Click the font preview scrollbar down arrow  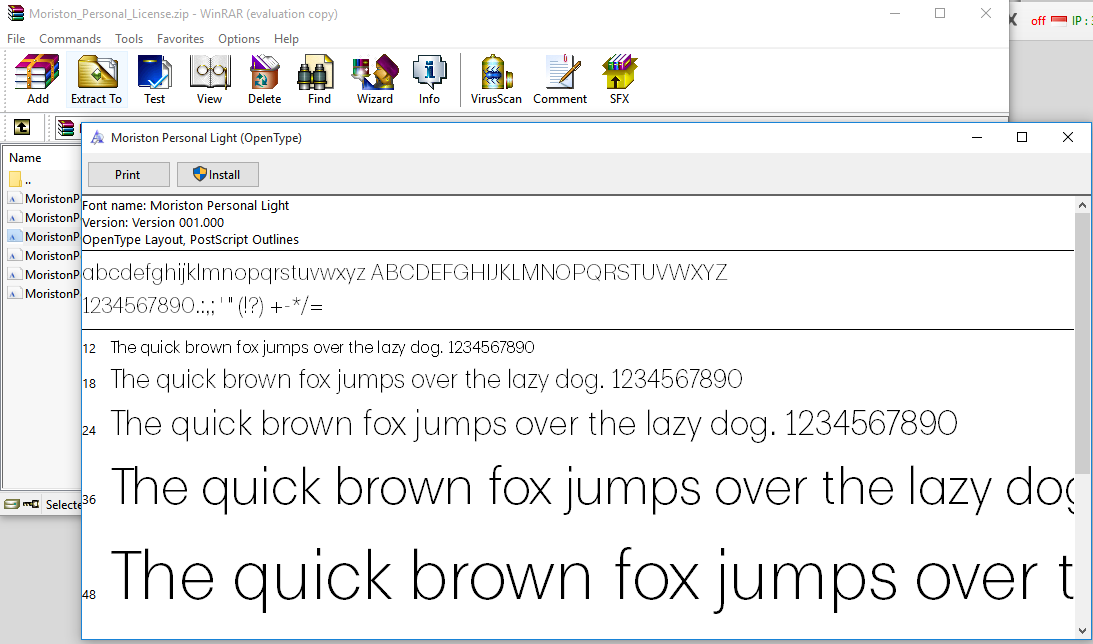[x=1082, y=630]
